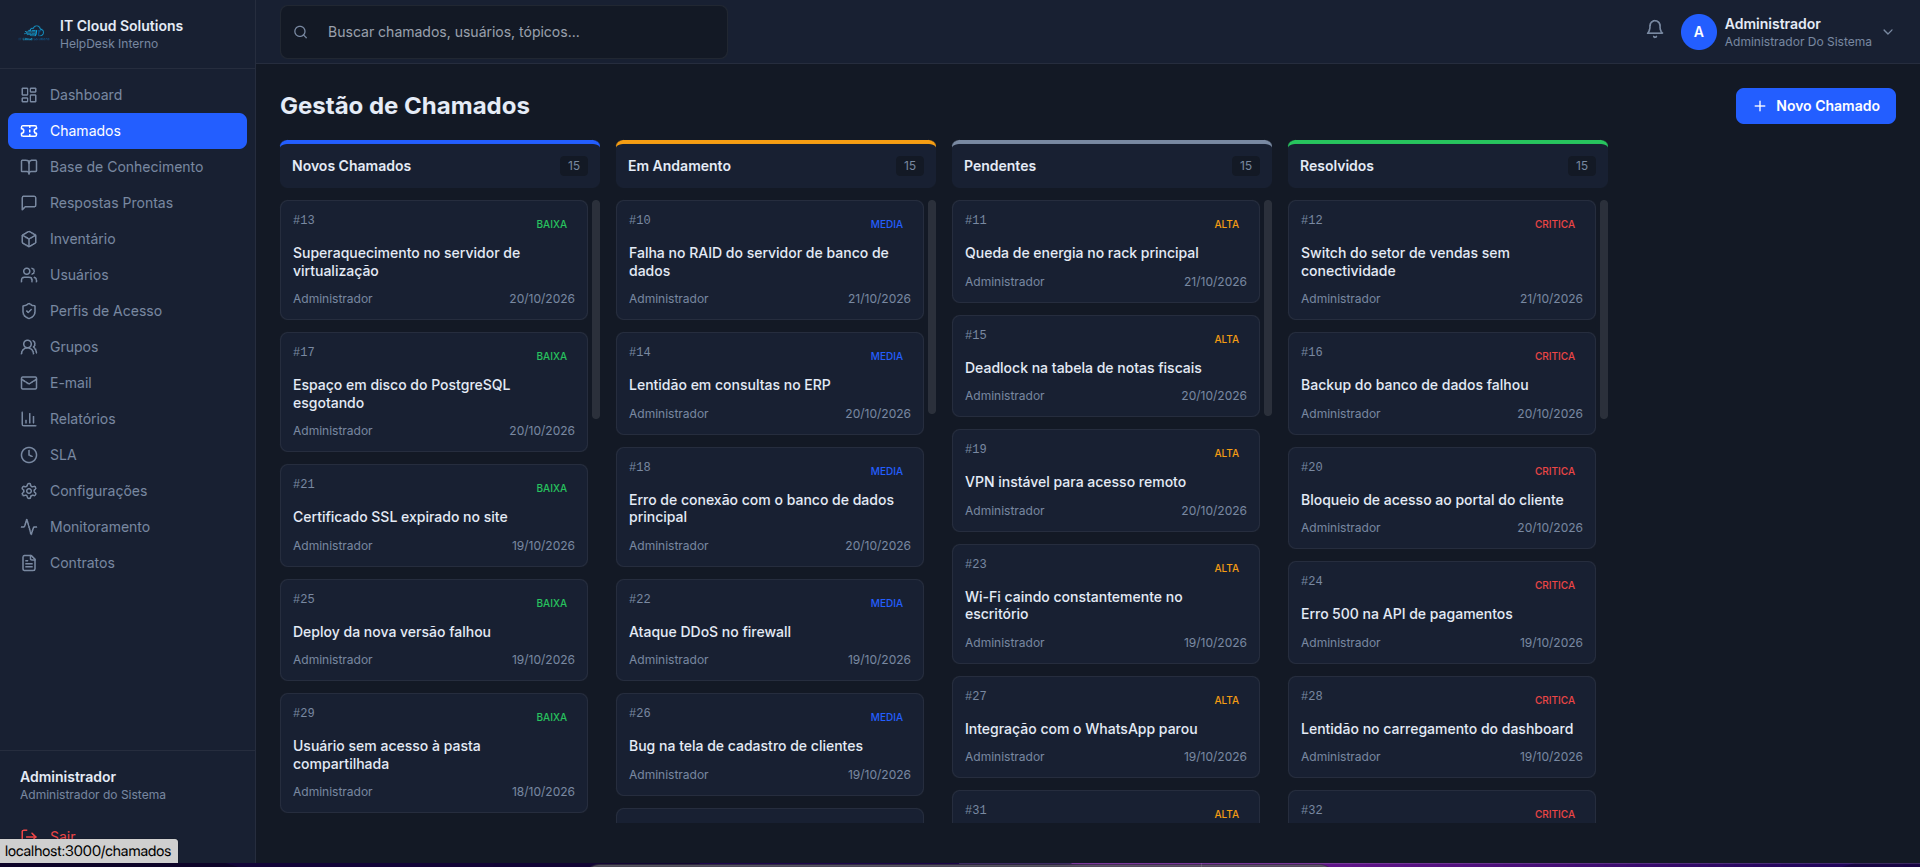Screen dimensions: 1920x867
Task: Open ticket Backup do banco de dados falhou
Action: (x=1442, y=384)
